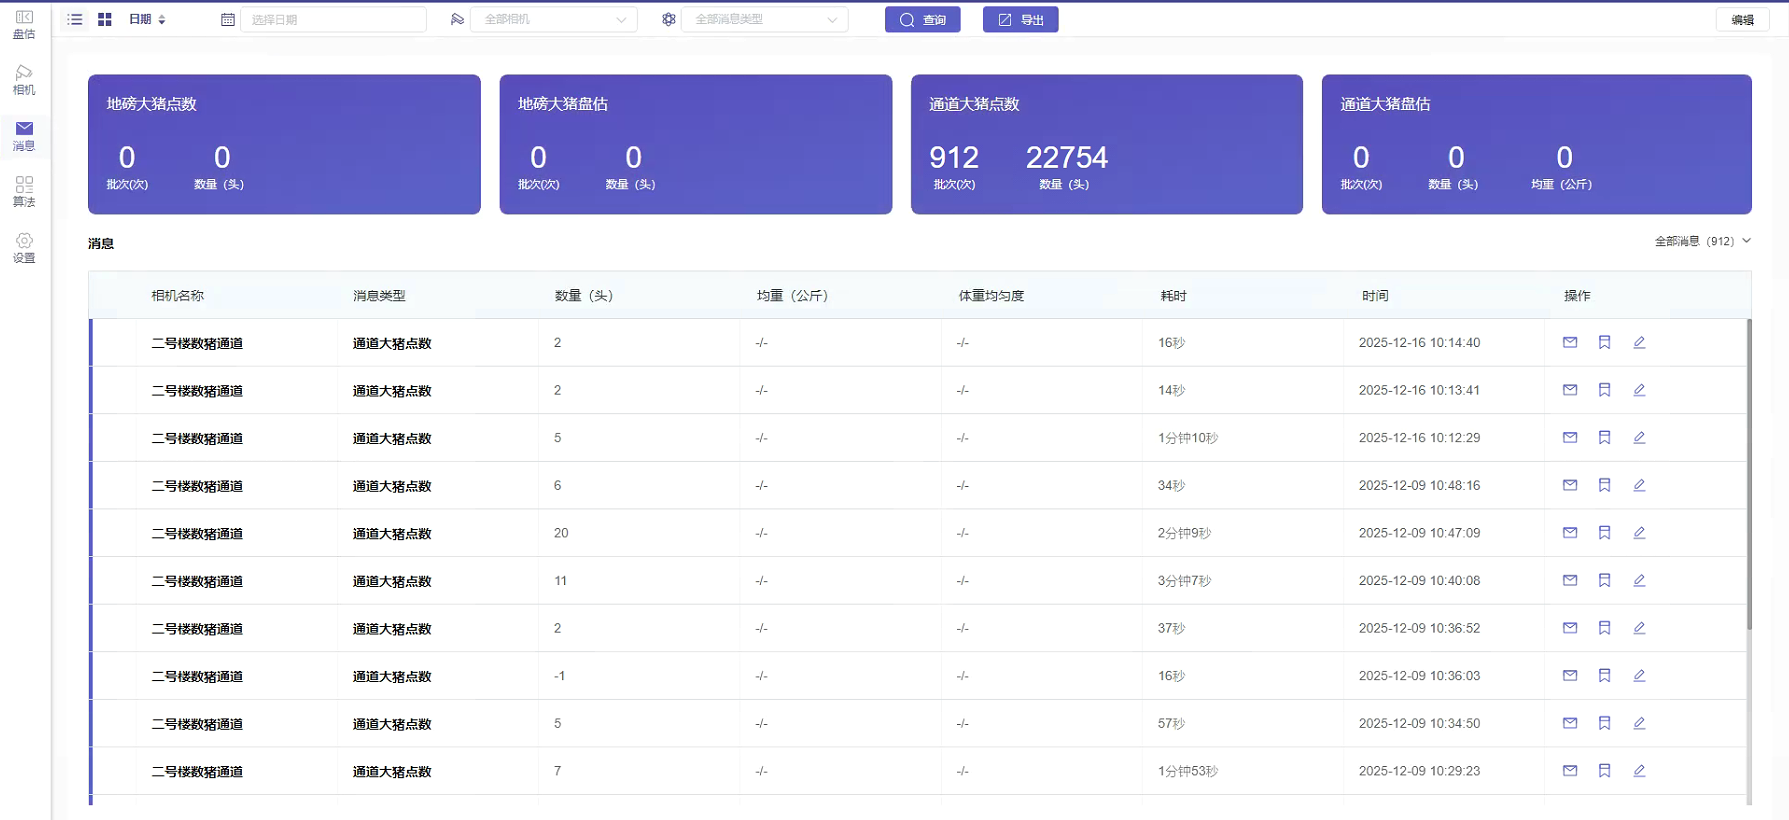Edit the record with quantity 20
The image size is (1789, 820).
pos(1639,533)
